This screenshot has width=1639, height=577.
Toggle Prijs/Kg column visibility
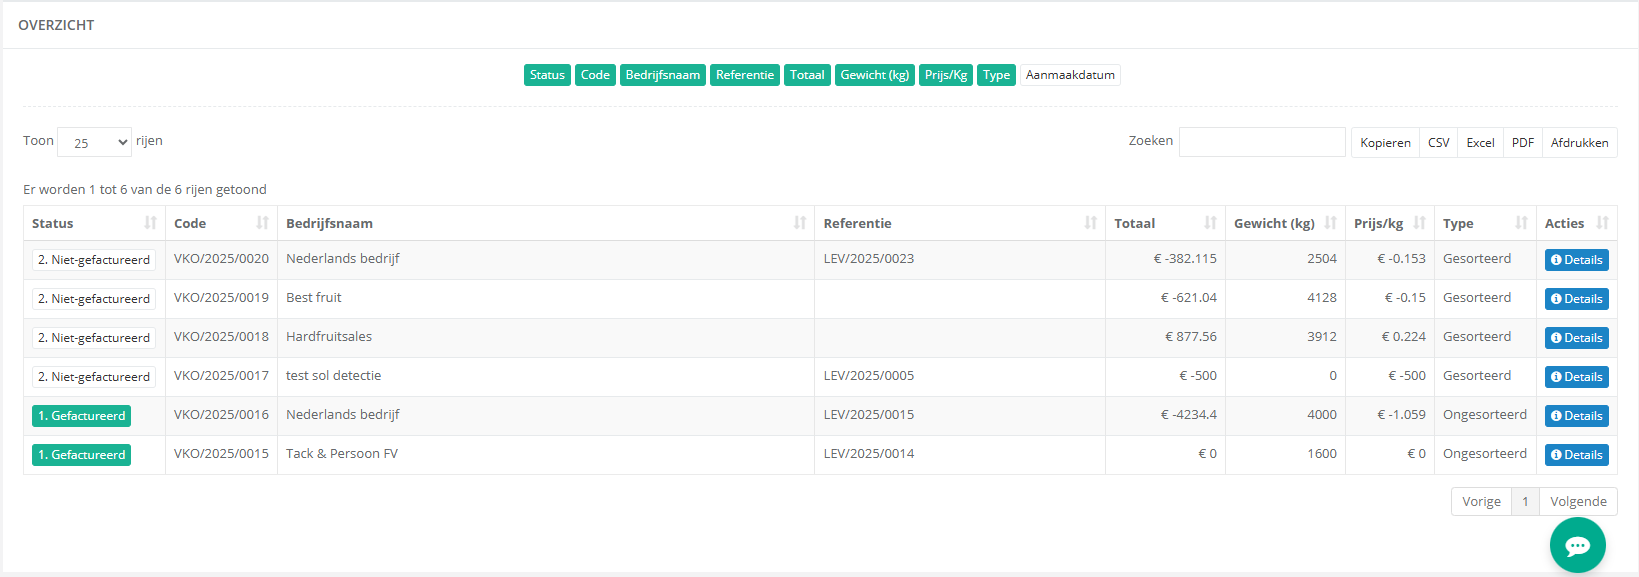click(946, 75)
